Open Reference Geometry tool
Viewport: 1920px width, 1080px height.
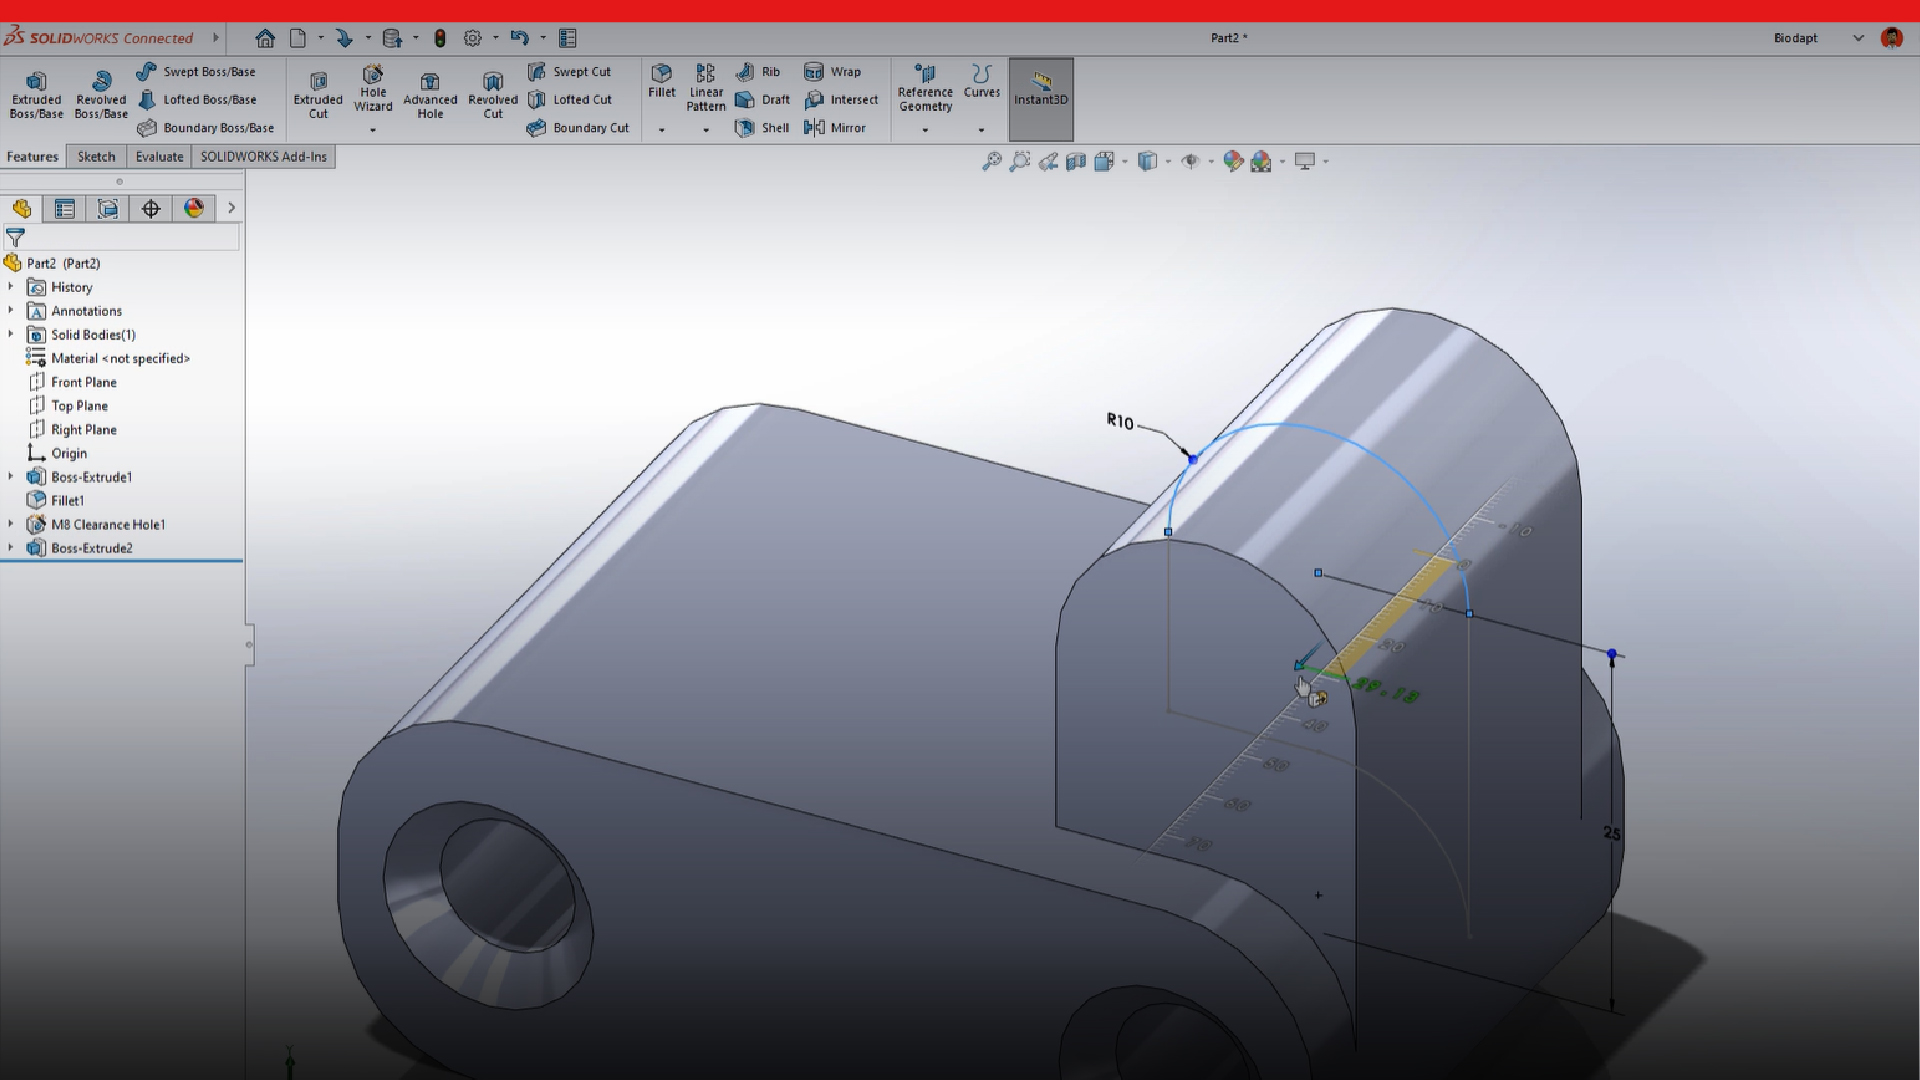point(924,89)
